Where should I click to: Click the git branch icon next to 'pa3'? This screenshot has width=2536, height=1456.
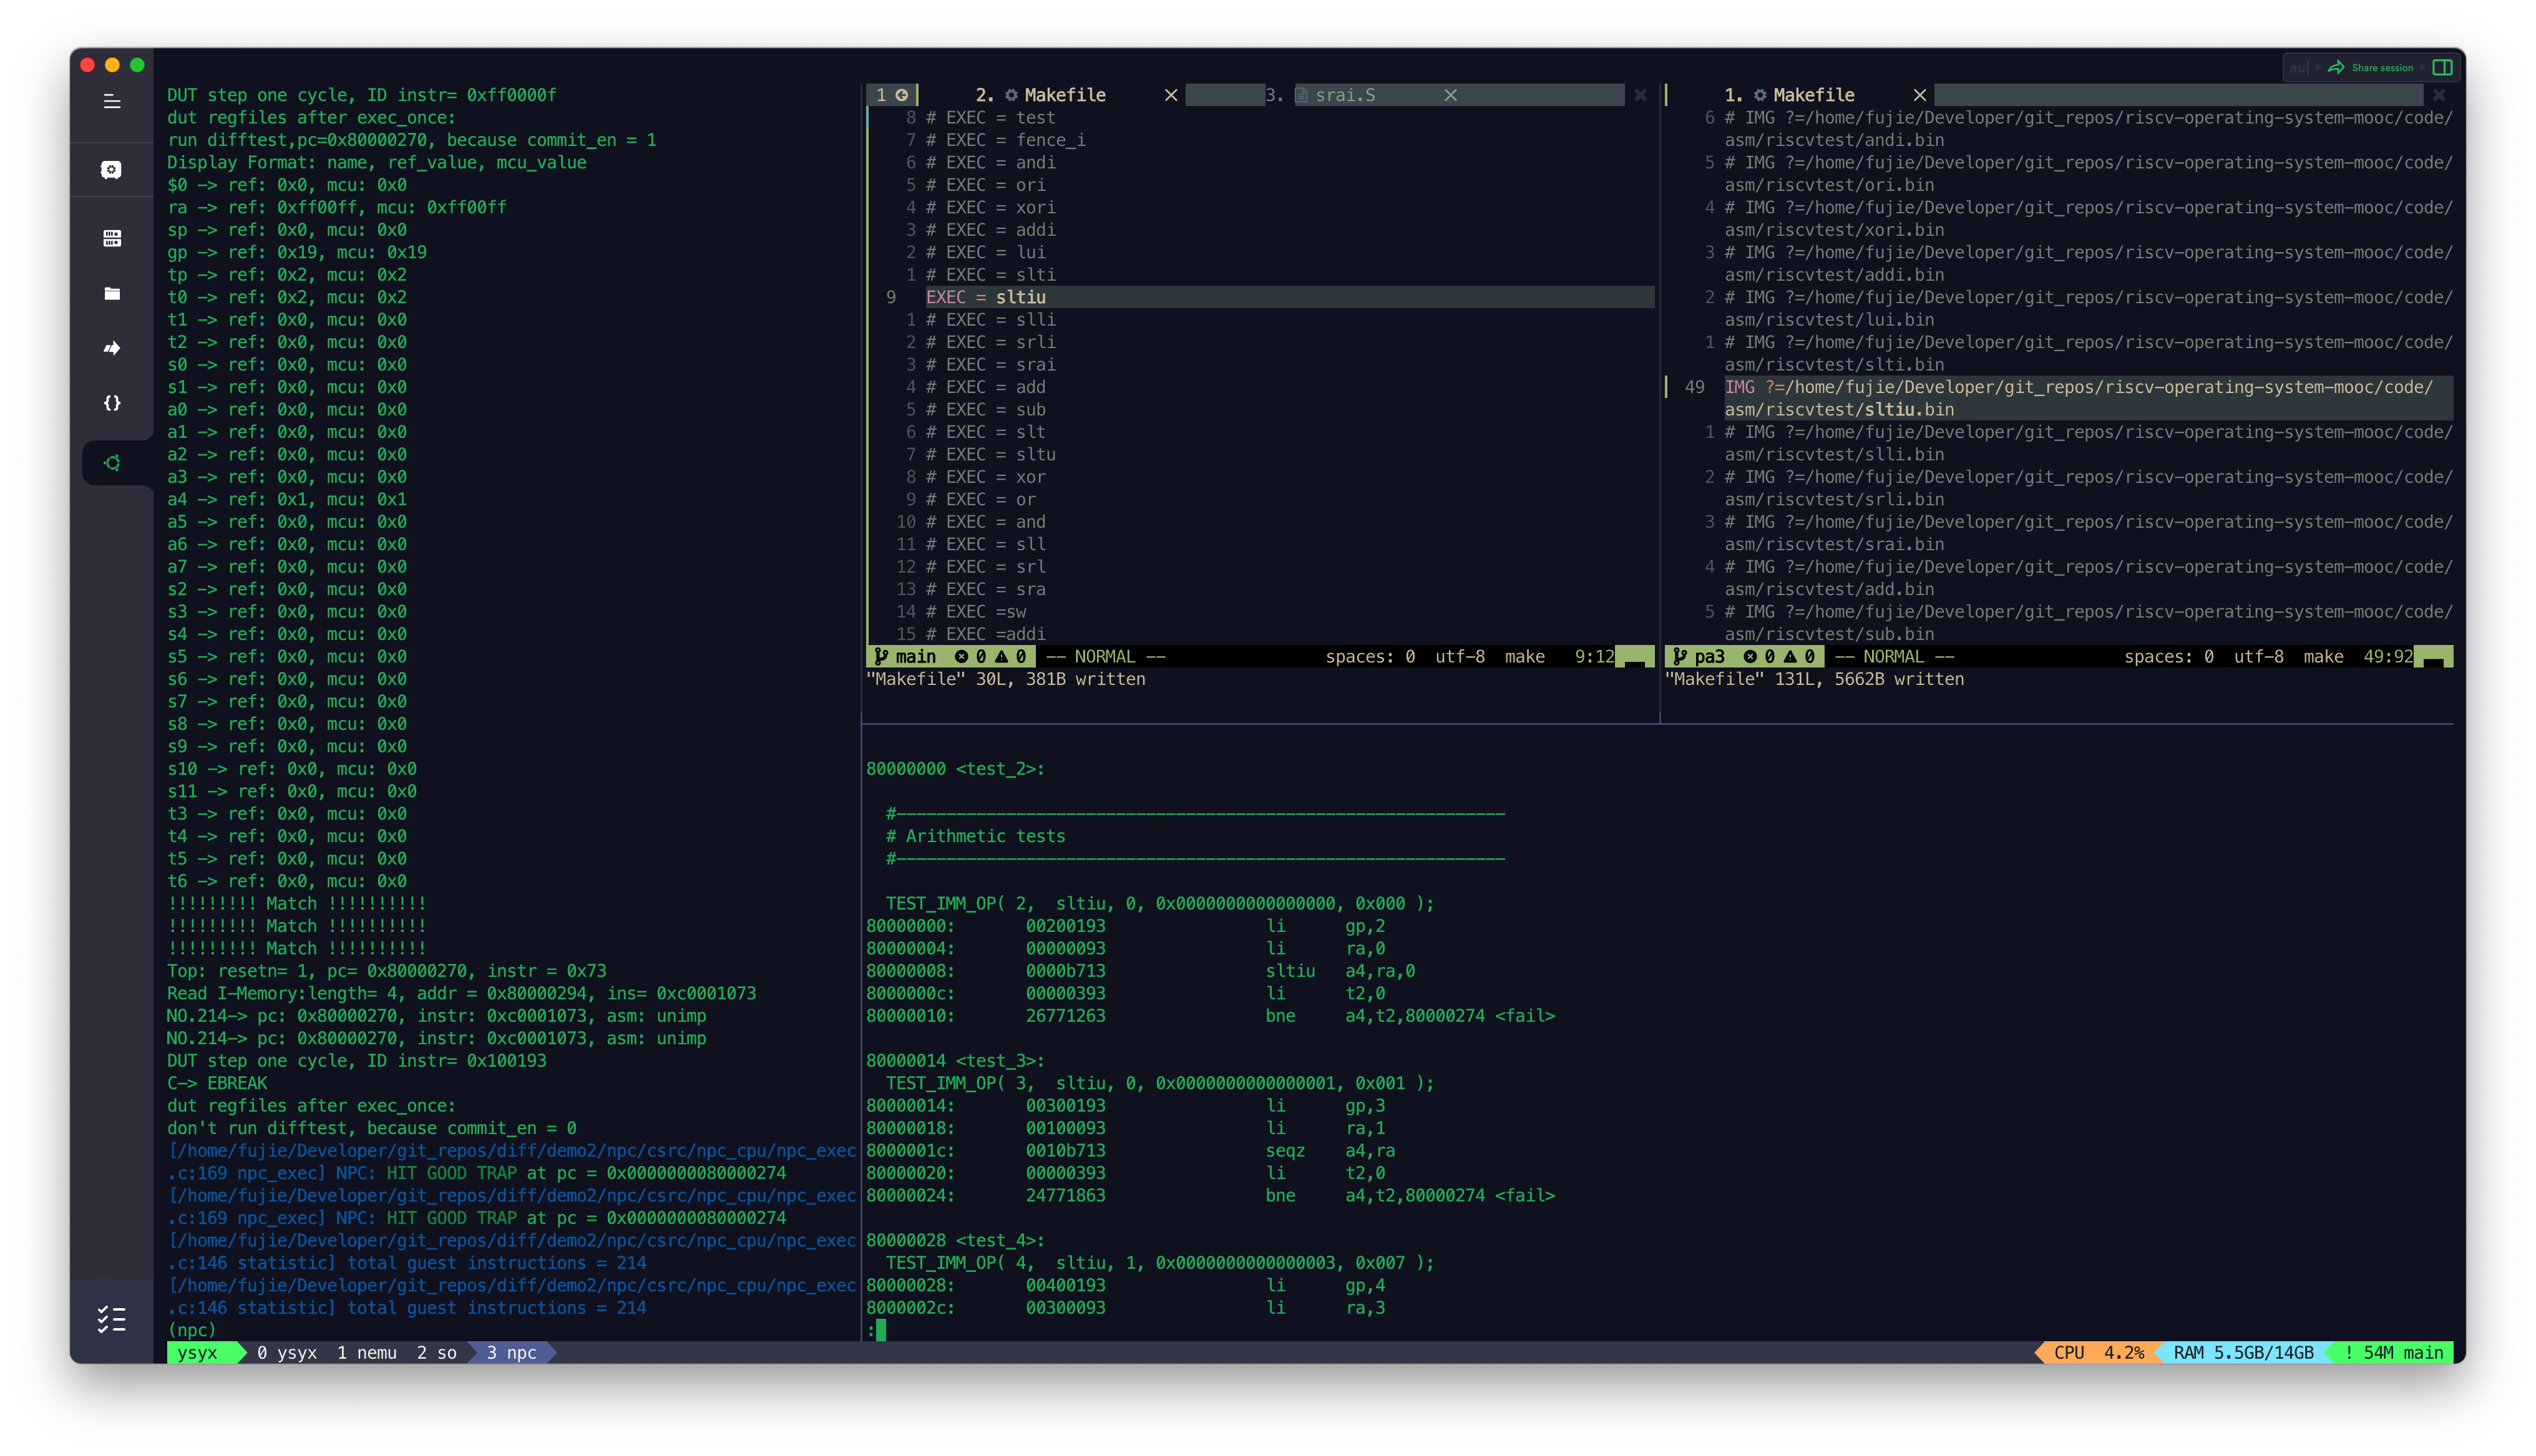tap(1679, 656)
